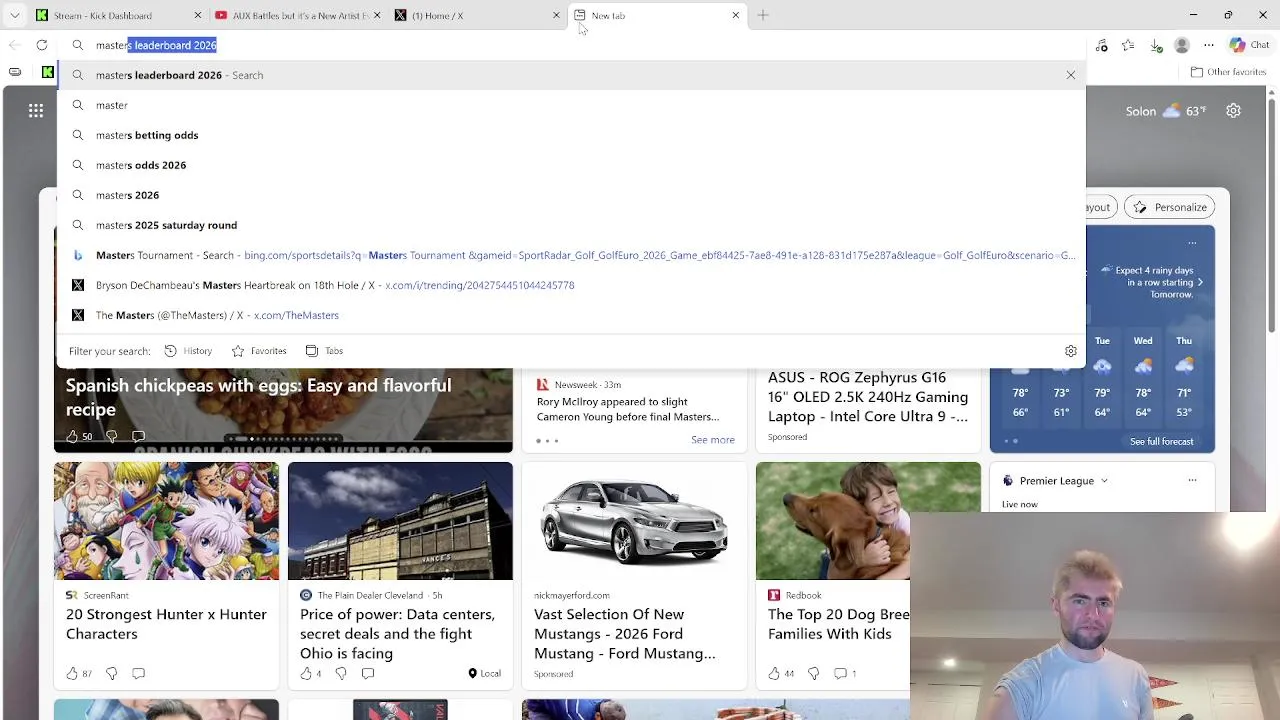Select suggestion masters odds 2026
1280x720 pixels.
[x=571, y=165]
